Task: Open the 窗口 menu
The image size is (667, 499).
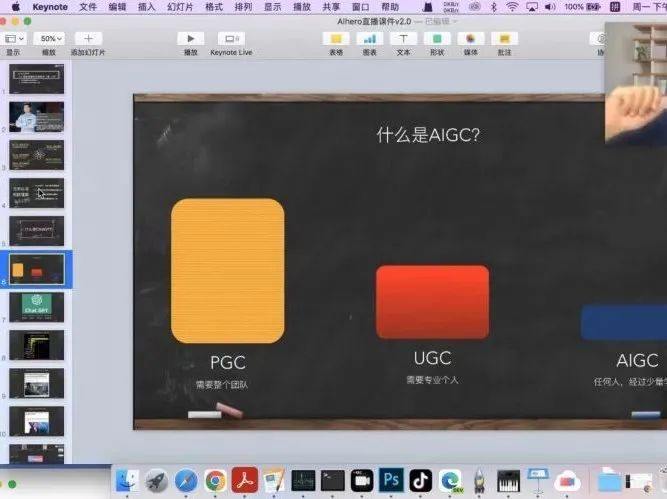Action: pos(361,7)
